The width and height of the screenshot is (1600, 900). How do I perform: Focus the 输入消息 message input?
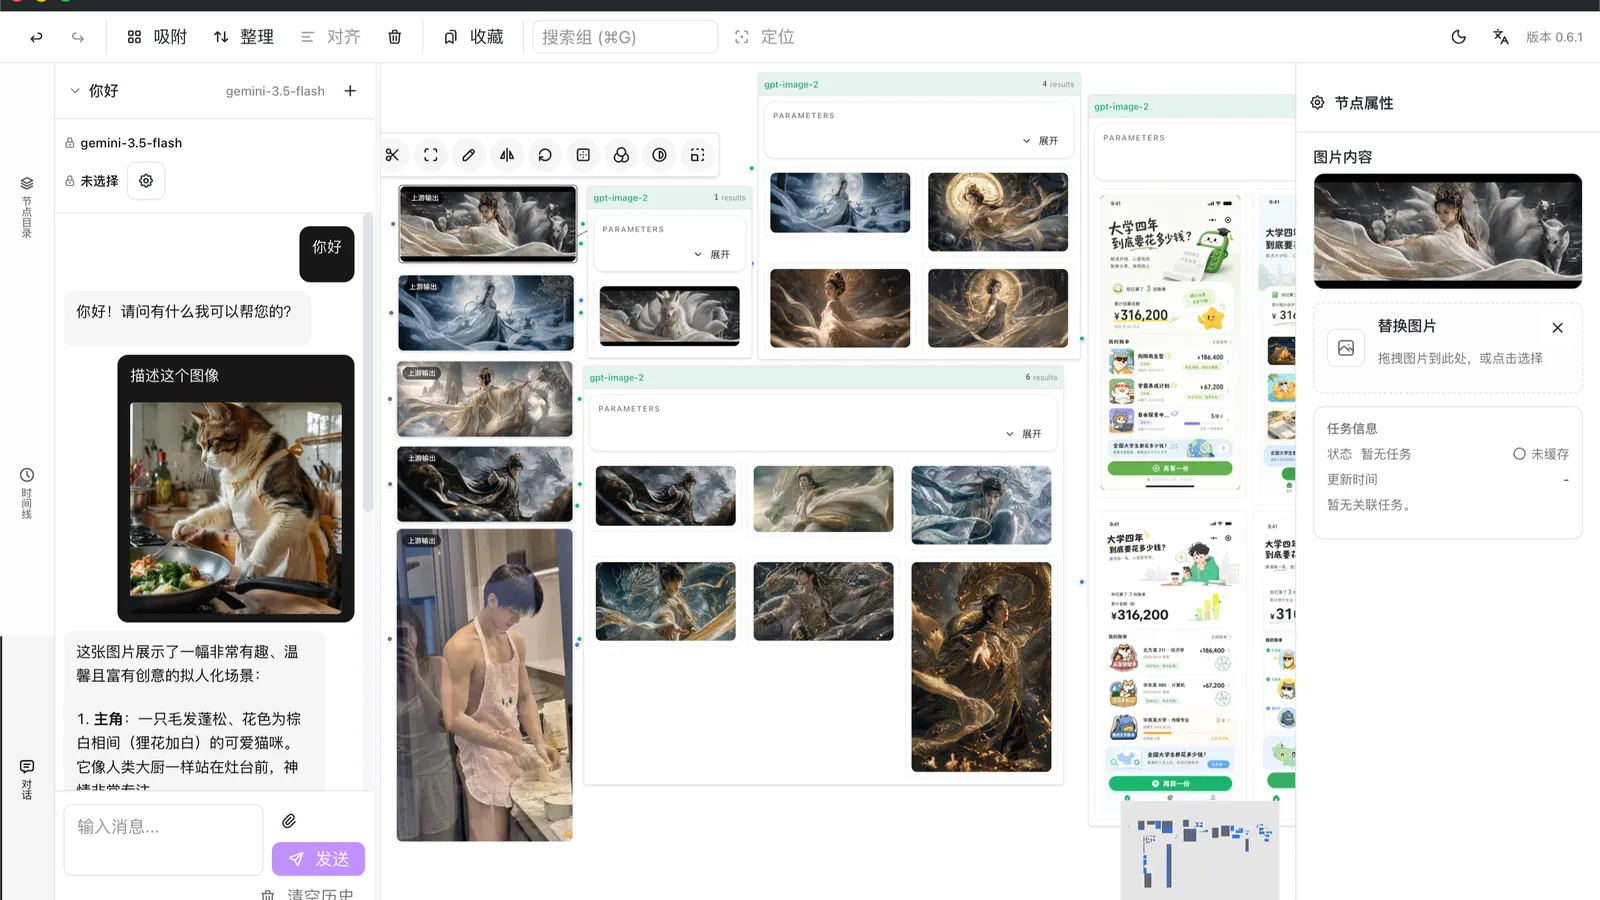pos(164,840)
